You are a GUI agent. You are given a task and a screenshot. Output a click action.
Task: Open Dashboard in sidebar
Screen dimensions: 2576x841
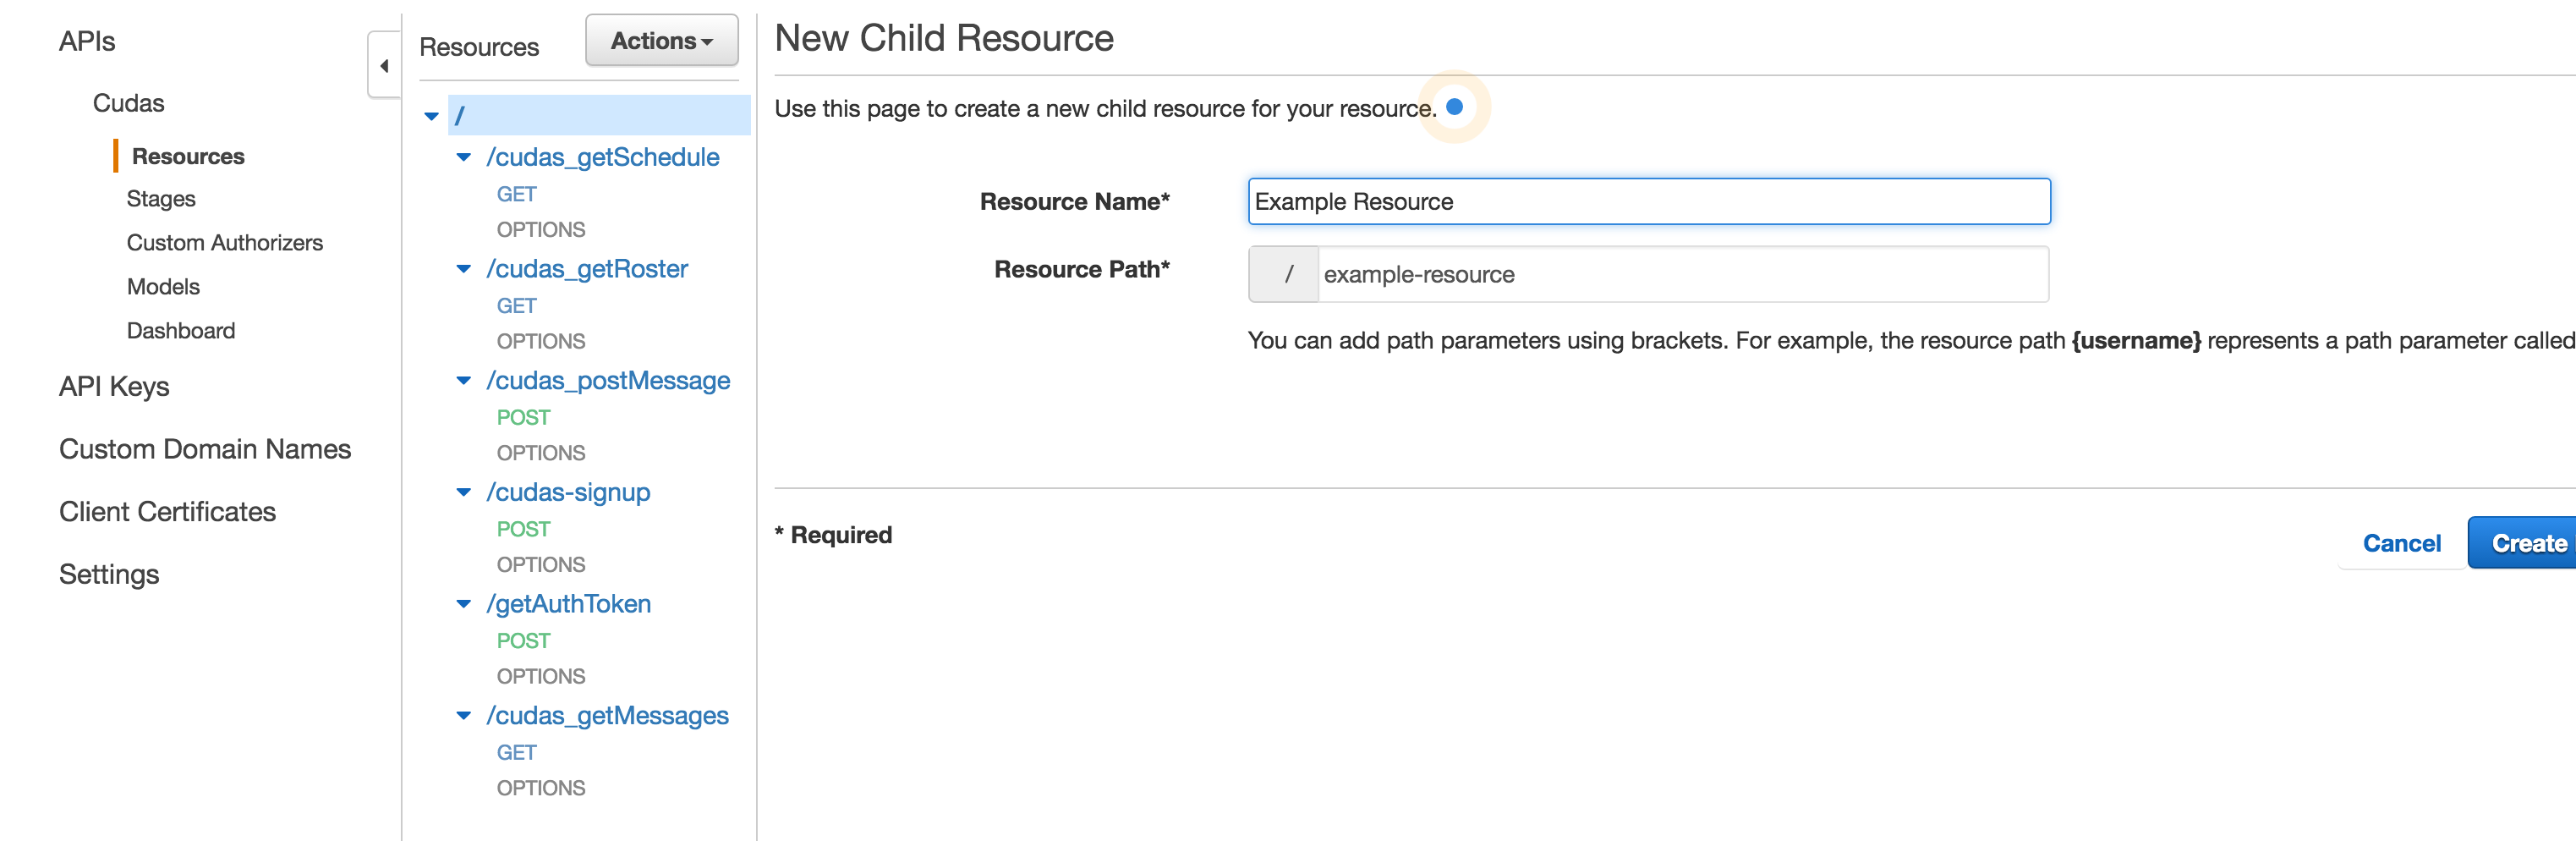[181, 331]
